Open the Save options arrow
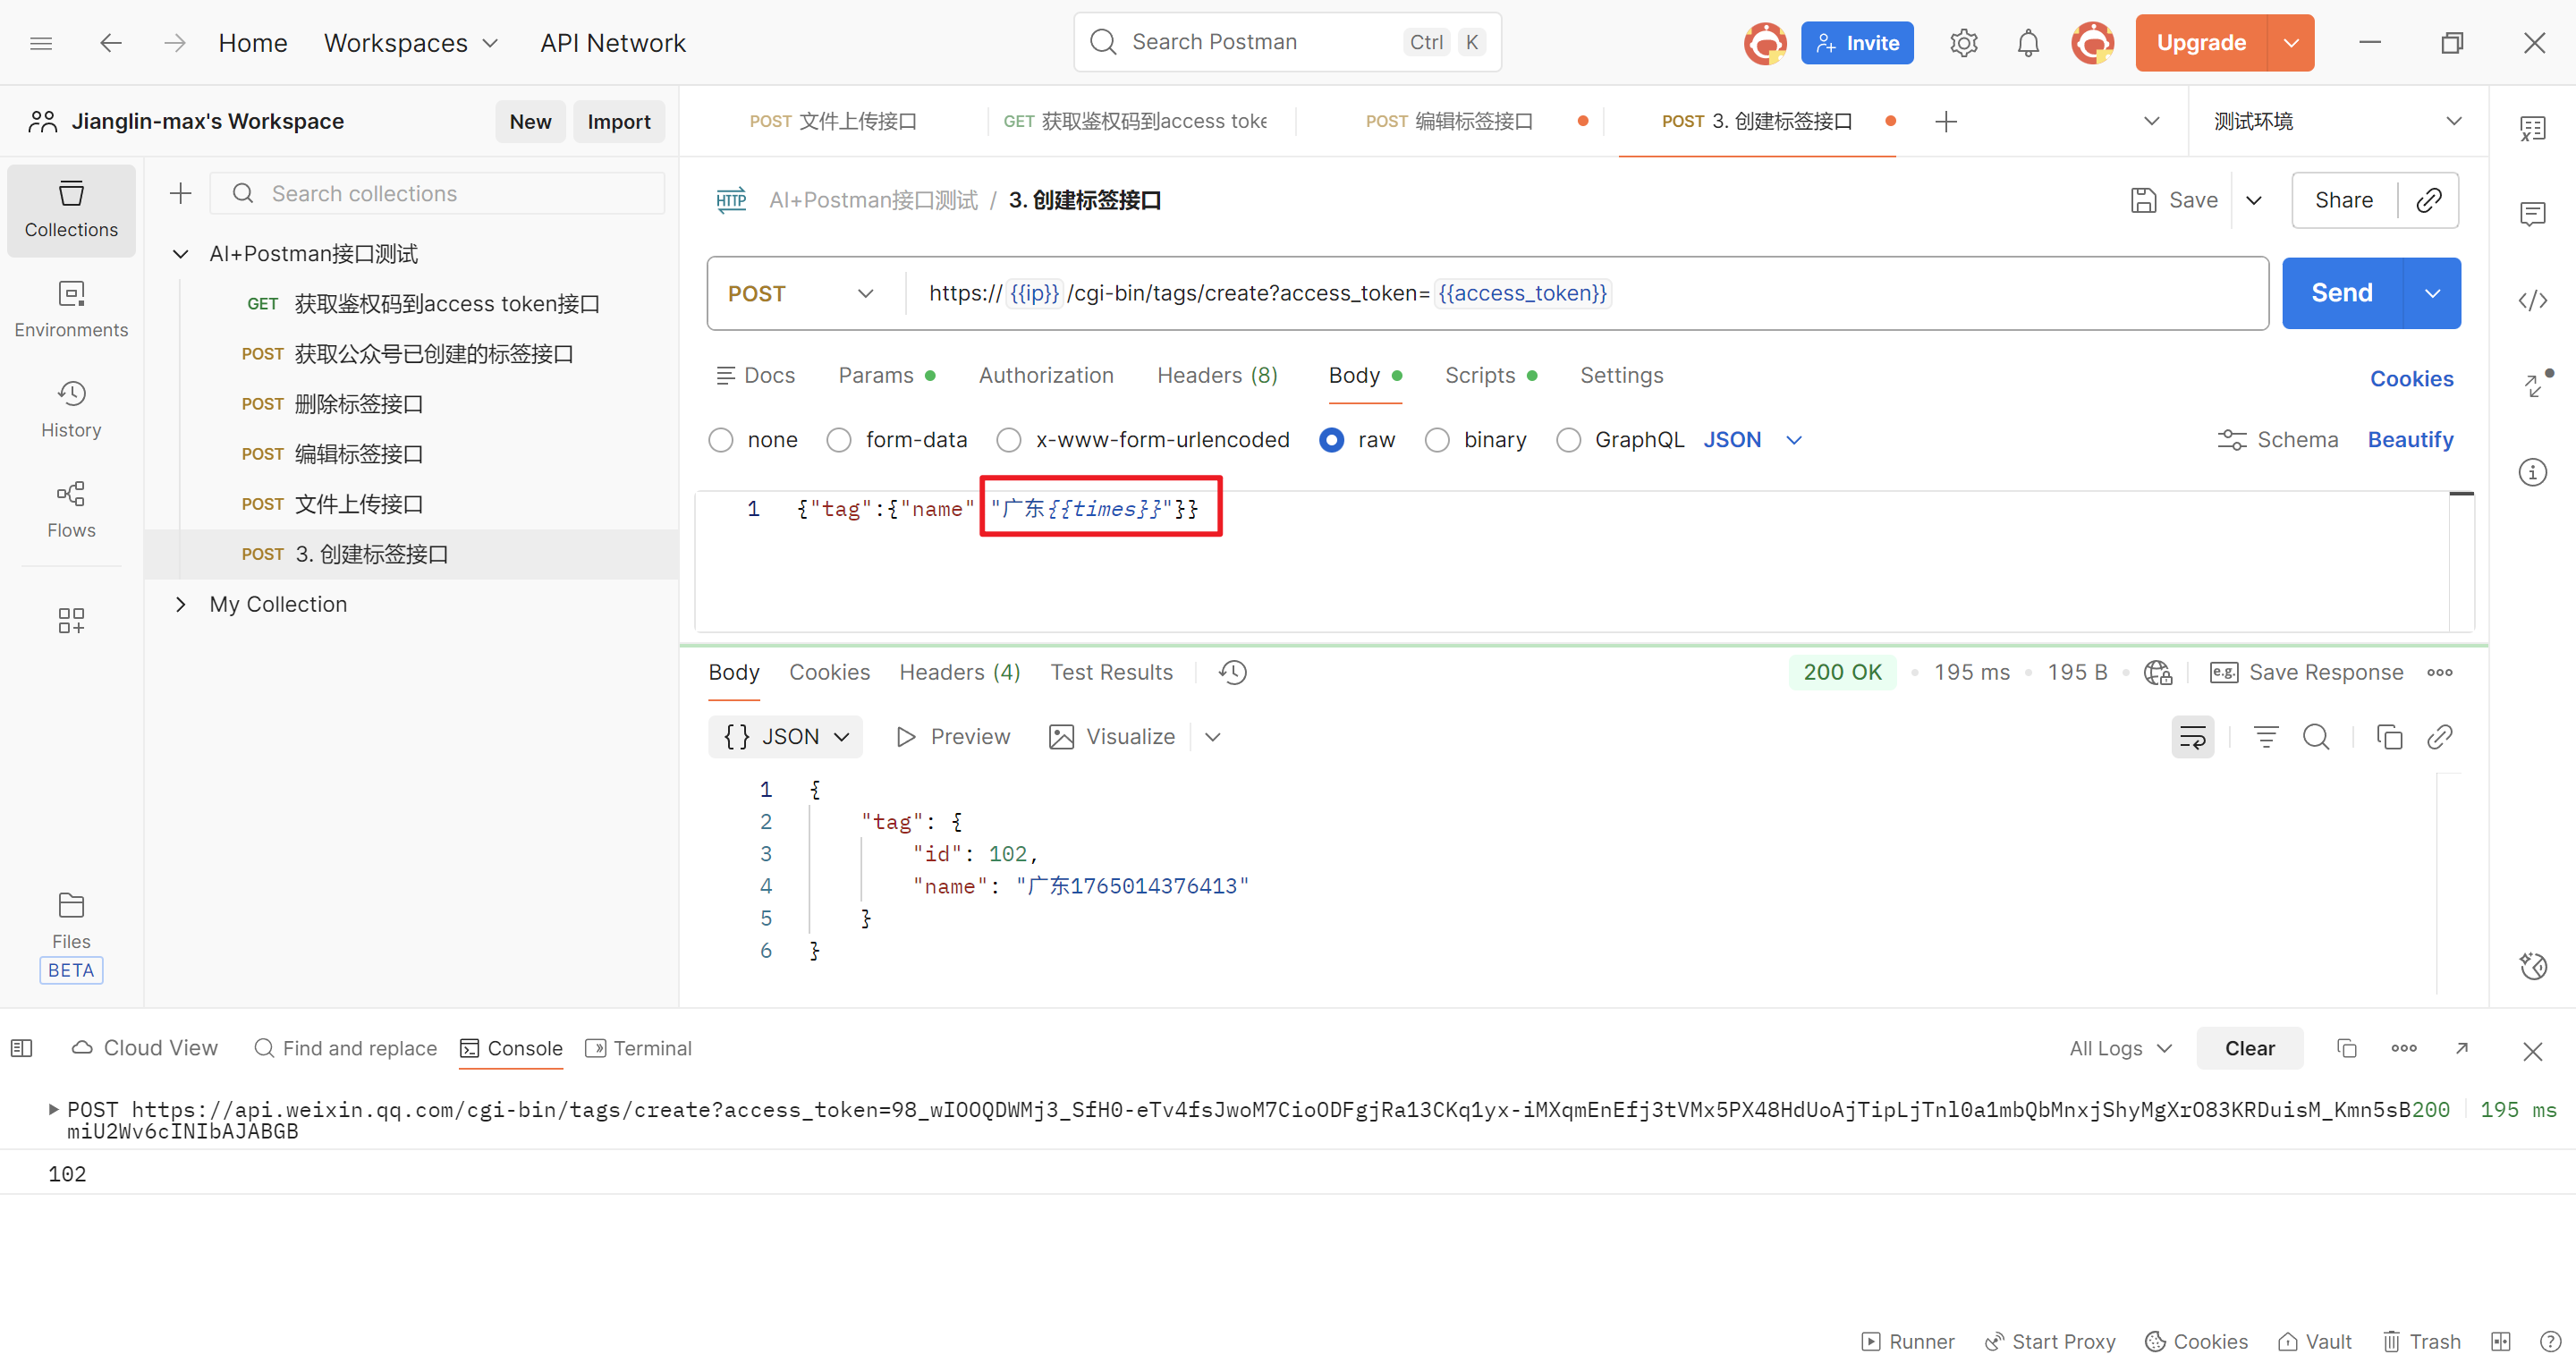This screenshot has width=2576, height=1363. pyautogui.click(x=2254, y=200)
